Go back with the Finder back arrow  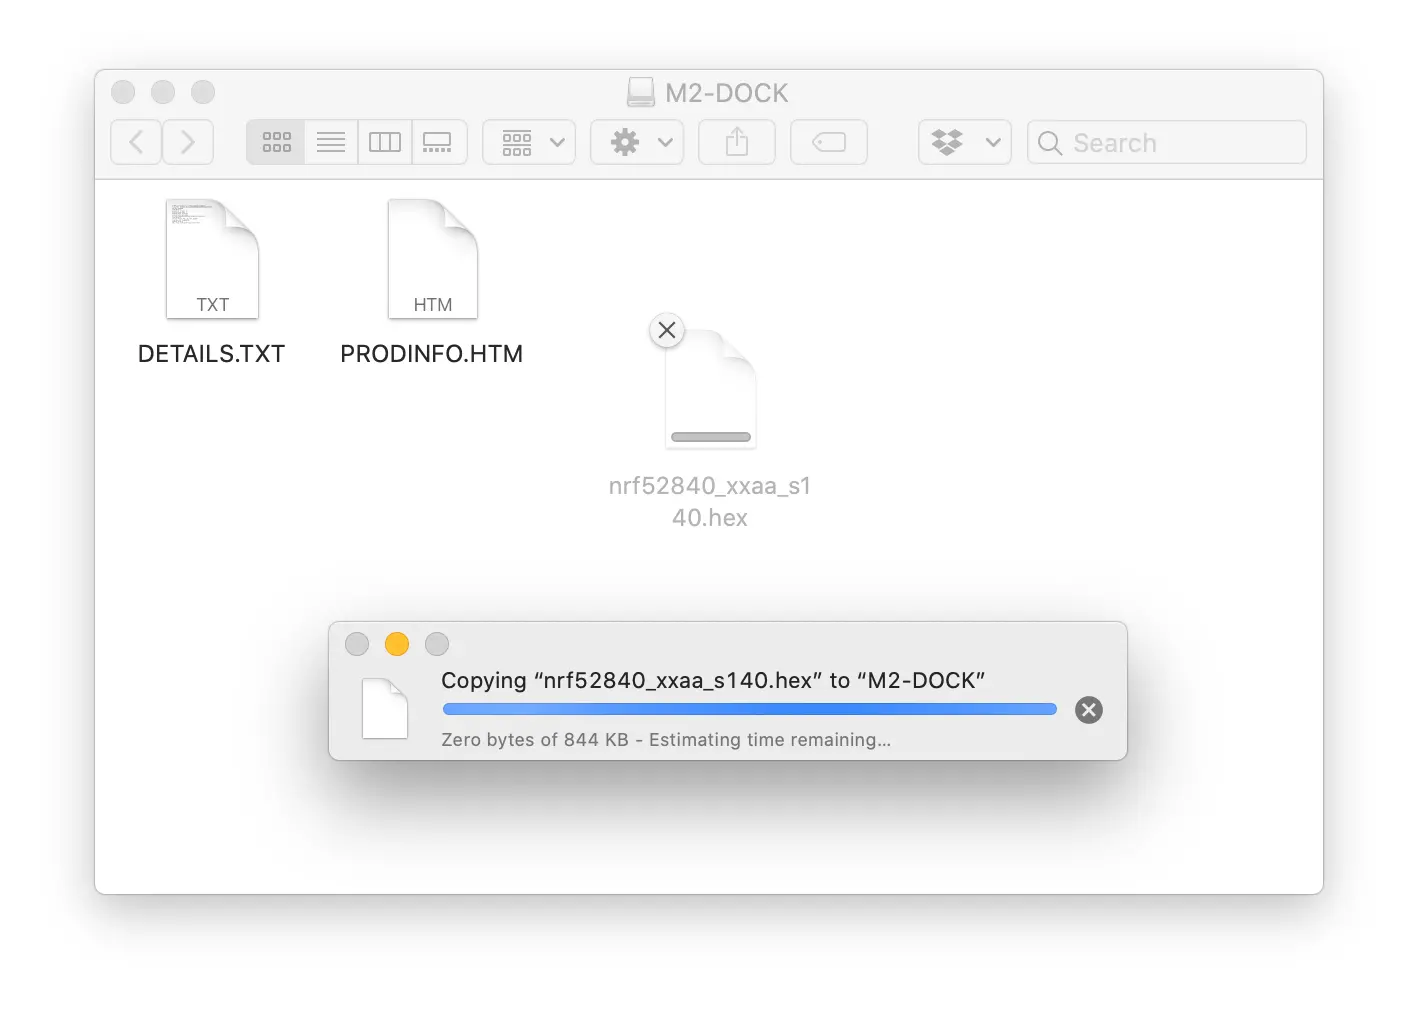click(x=136, y=142)
